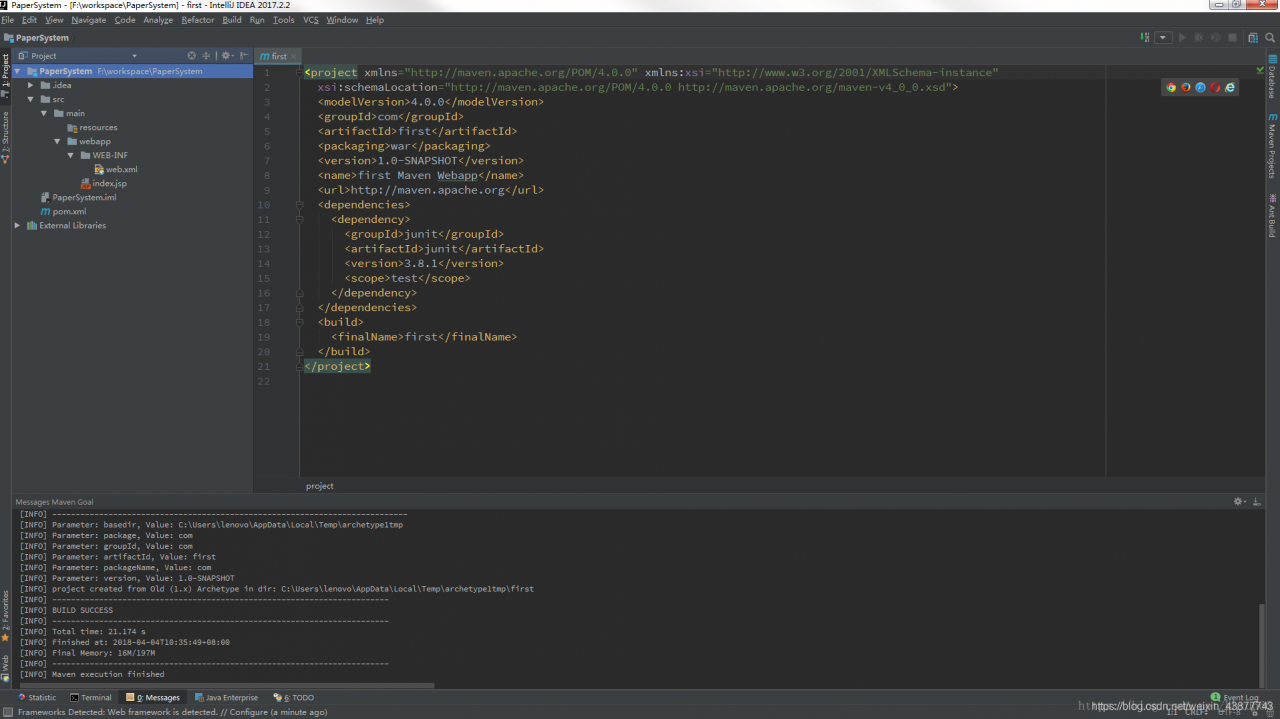Close the first editor tab

(x=294, y=56)
